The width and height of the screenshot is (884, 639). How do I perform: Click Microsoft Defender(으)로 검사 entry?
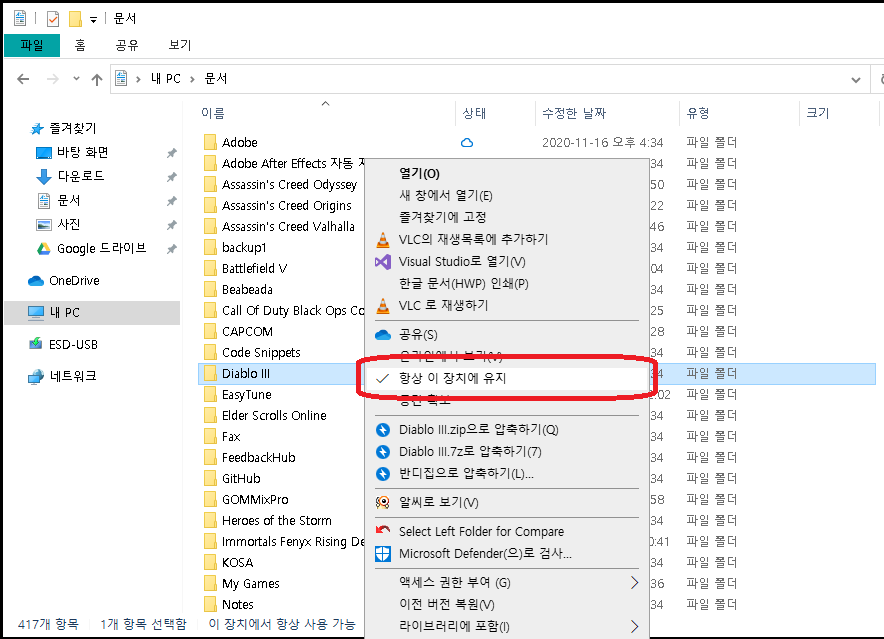coord(485,554)
